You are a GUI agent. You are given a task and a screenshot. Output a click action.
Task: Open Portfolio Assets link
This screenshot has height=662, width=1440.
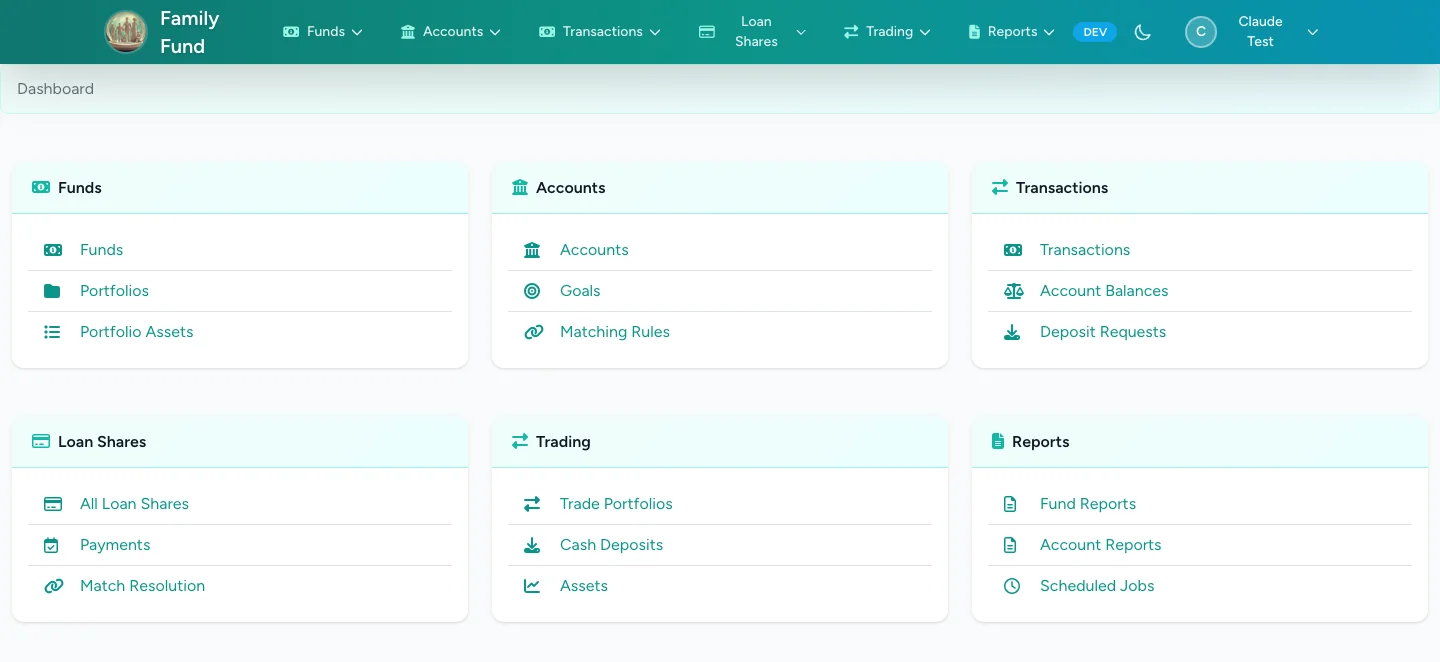point(137,332)
